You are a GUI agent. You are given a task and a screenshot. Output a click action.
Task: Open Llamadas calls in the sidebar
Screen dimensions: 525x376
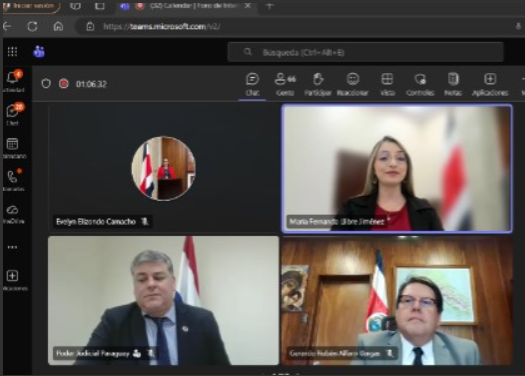click(14, 180)
